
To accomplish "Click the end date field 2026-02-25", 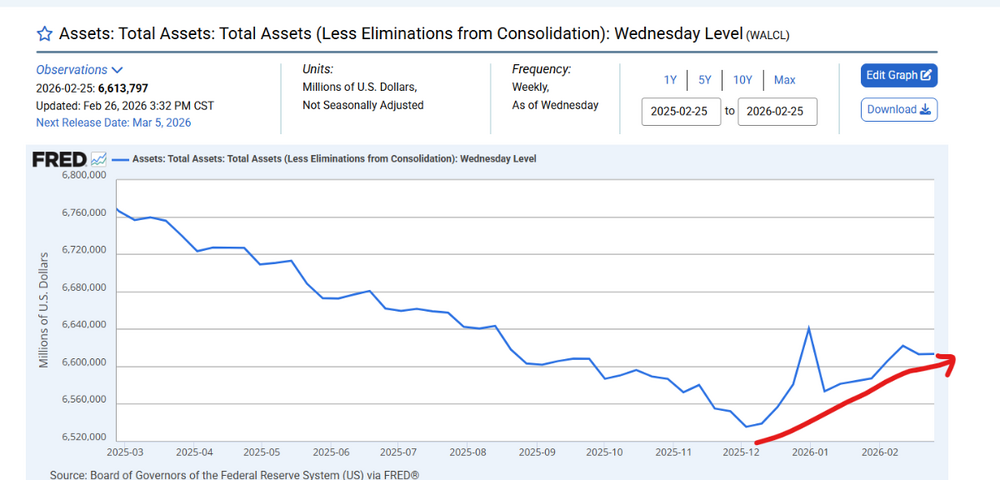I will pyautogui.click(x=777, y=112).
